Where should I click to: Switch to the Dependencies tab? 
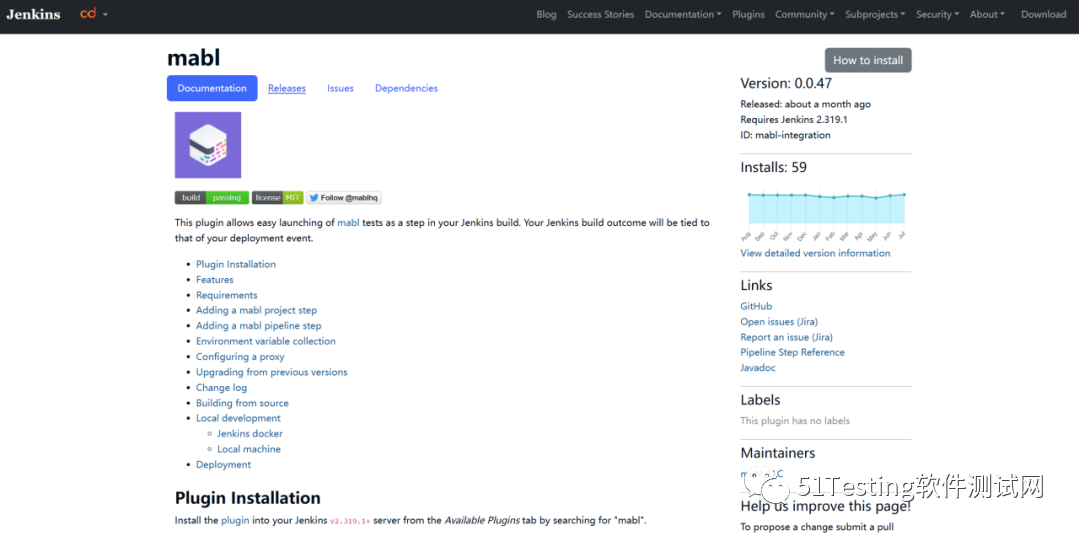[x=406, y=88]
